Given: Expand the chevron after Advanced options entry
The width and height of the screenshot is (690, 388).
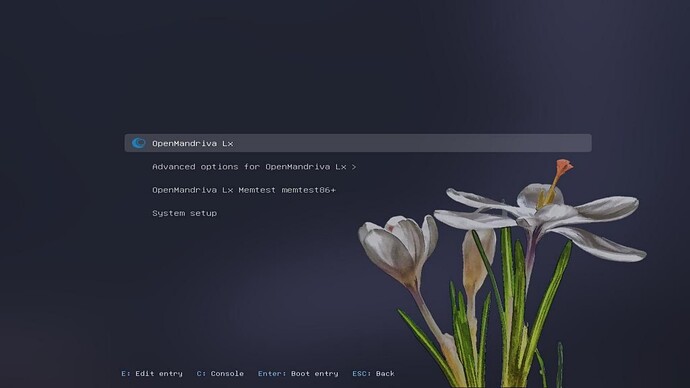Looking at the screenshot, I should point(353,167).
